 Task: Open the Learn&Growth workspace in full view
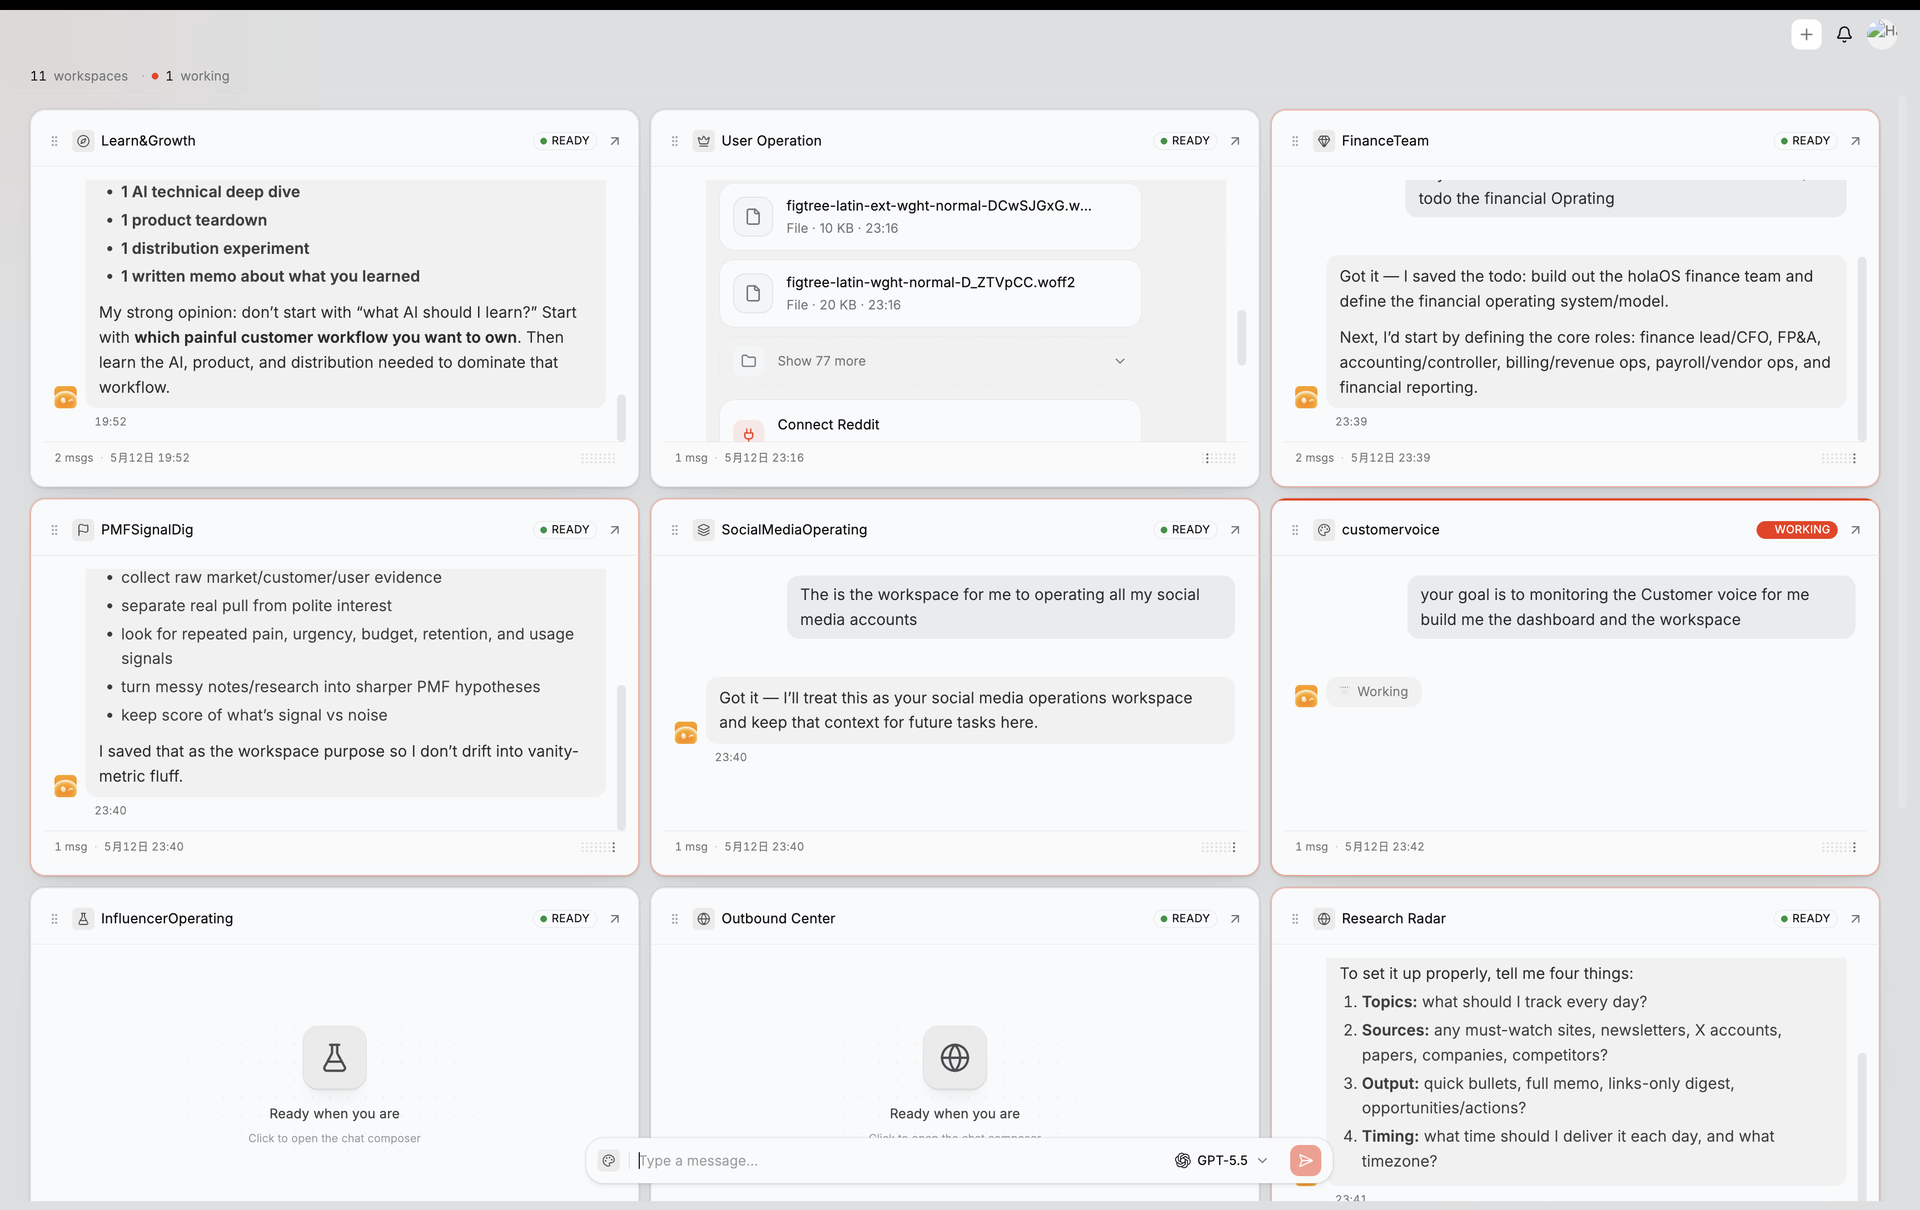point(615,141)
